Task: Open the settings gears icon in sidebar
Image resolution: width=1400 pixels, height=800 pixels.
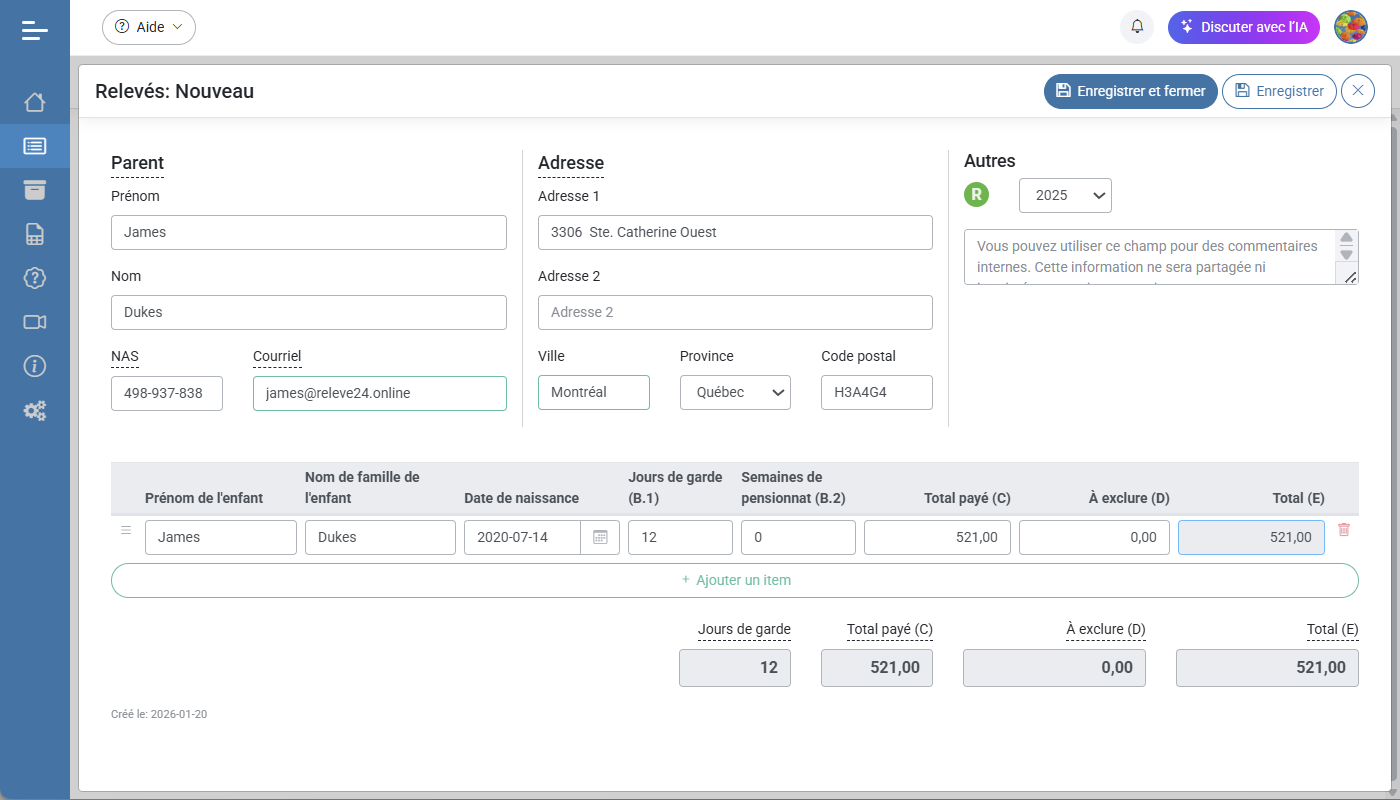Action: tap(35, 410)
